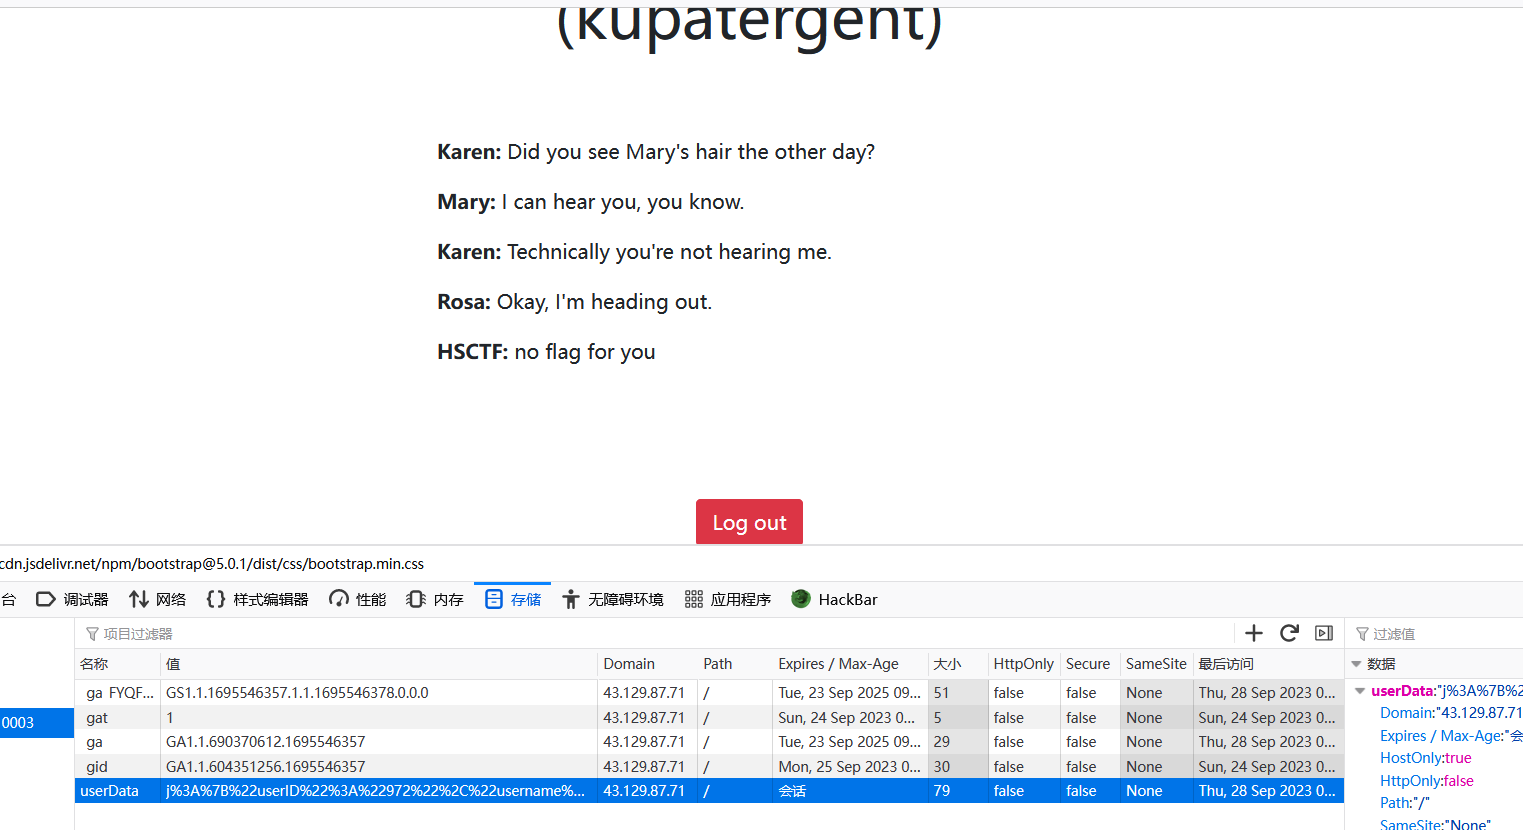Sort cookies by HttpOnly column header
The image size is (1523, 830).
(x=1022, y=664)
